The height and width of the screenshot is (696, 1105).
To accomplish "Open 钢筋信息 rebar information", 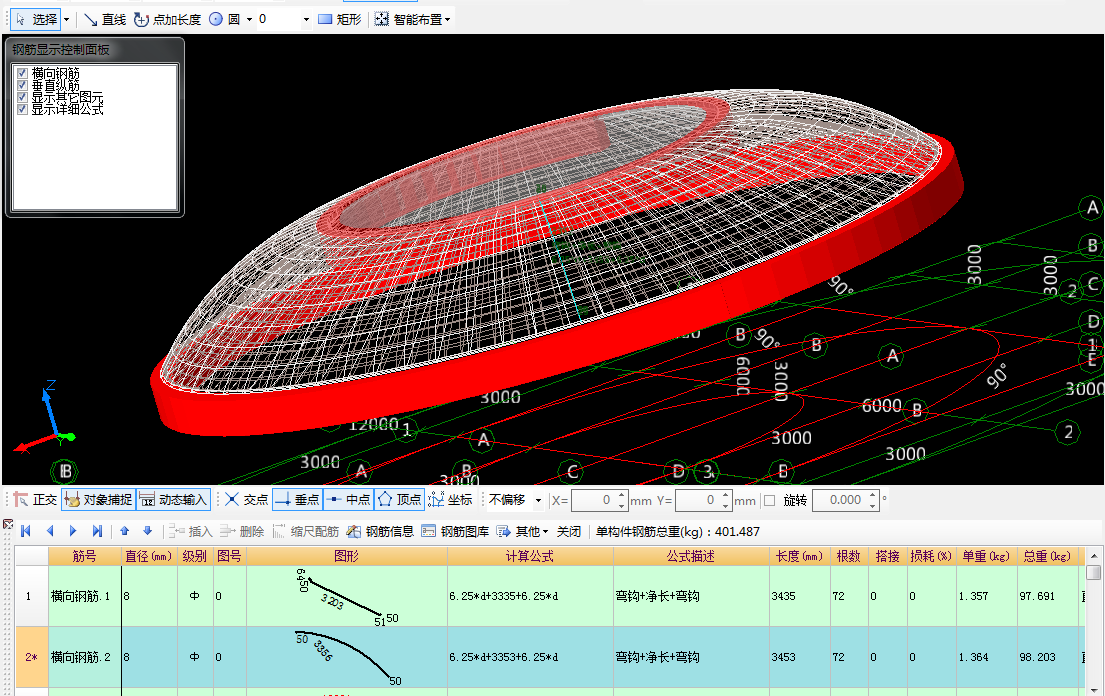I will pyautogui.click(x=380, y=531).
